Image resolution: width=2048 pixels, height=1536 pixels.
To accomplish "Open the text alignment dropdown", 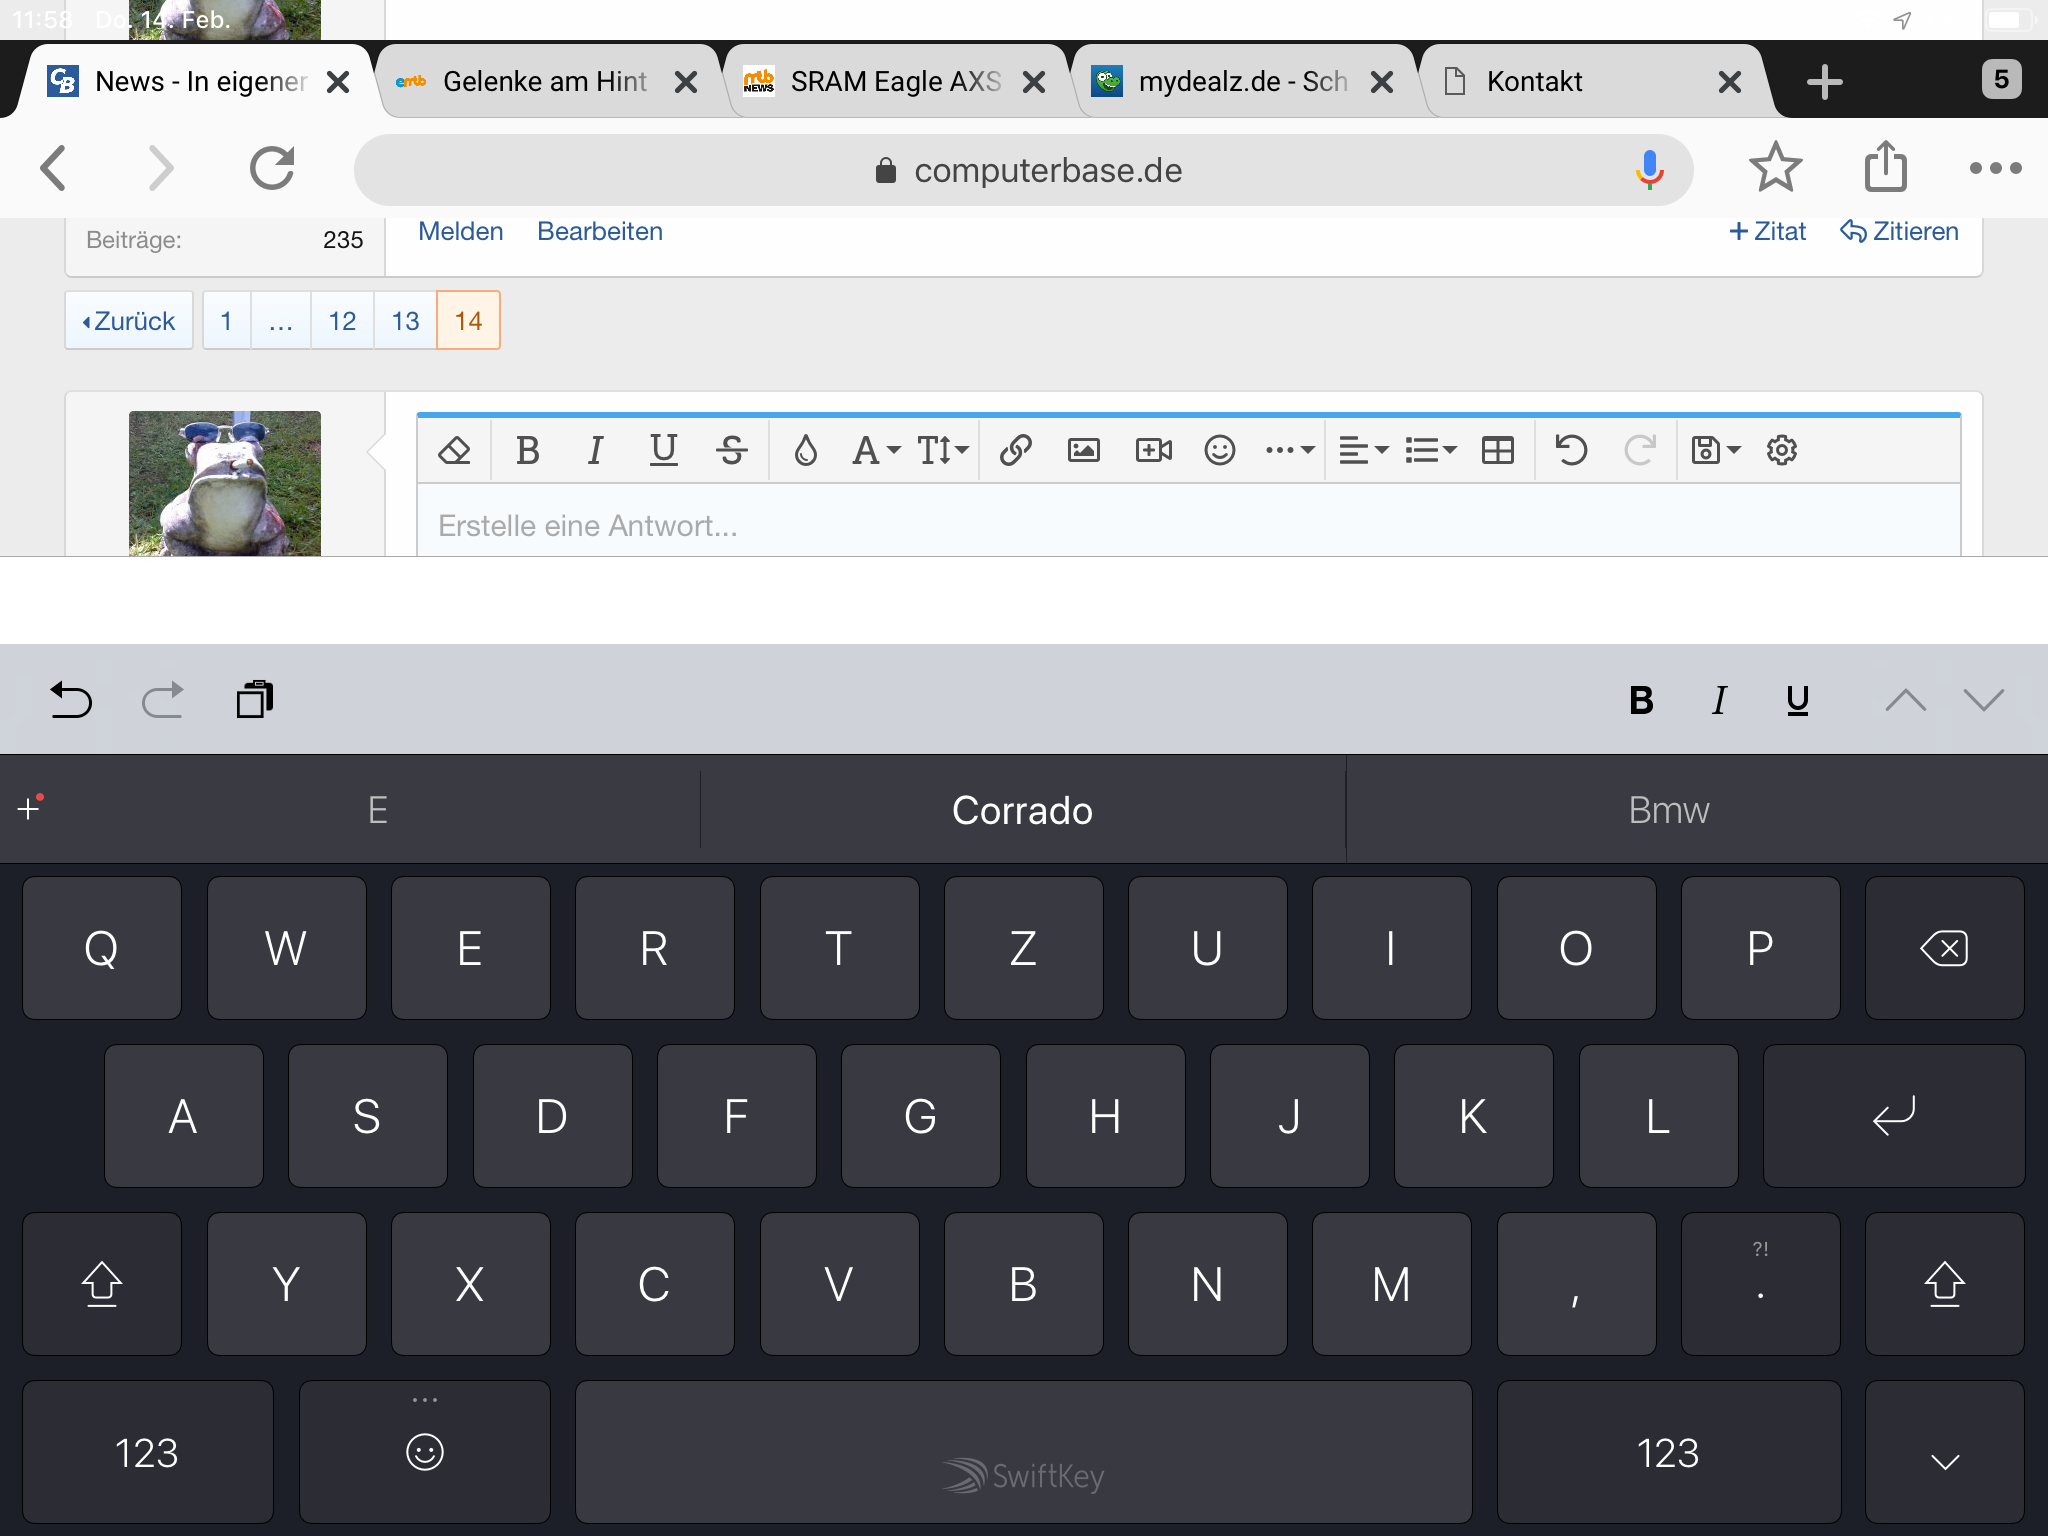I will 1363,450.
